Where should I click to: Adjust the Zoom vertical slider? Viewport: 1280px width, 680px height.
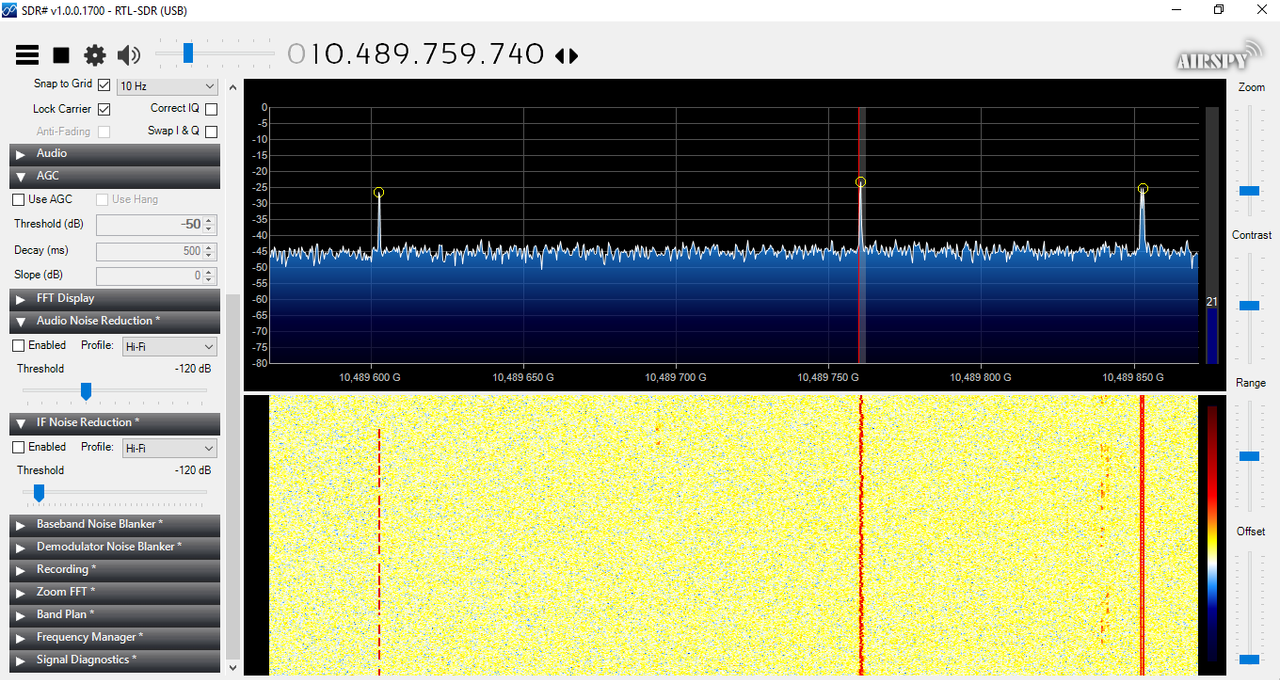1249,190
